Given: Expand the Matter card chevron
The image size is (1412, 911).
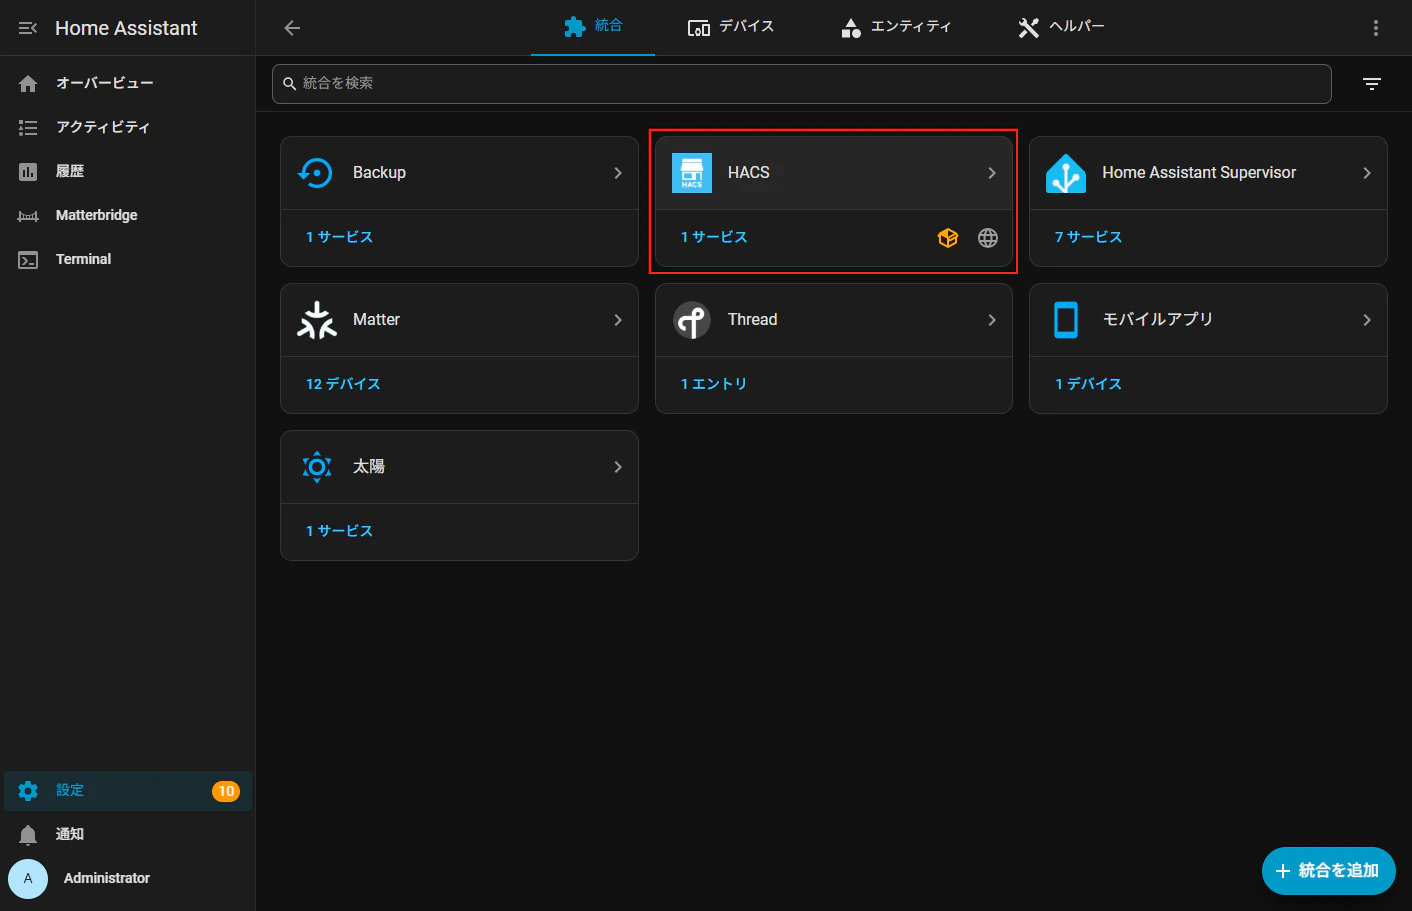Looking at the screenshot, I should pyautogui.click(x=618, y=320).
